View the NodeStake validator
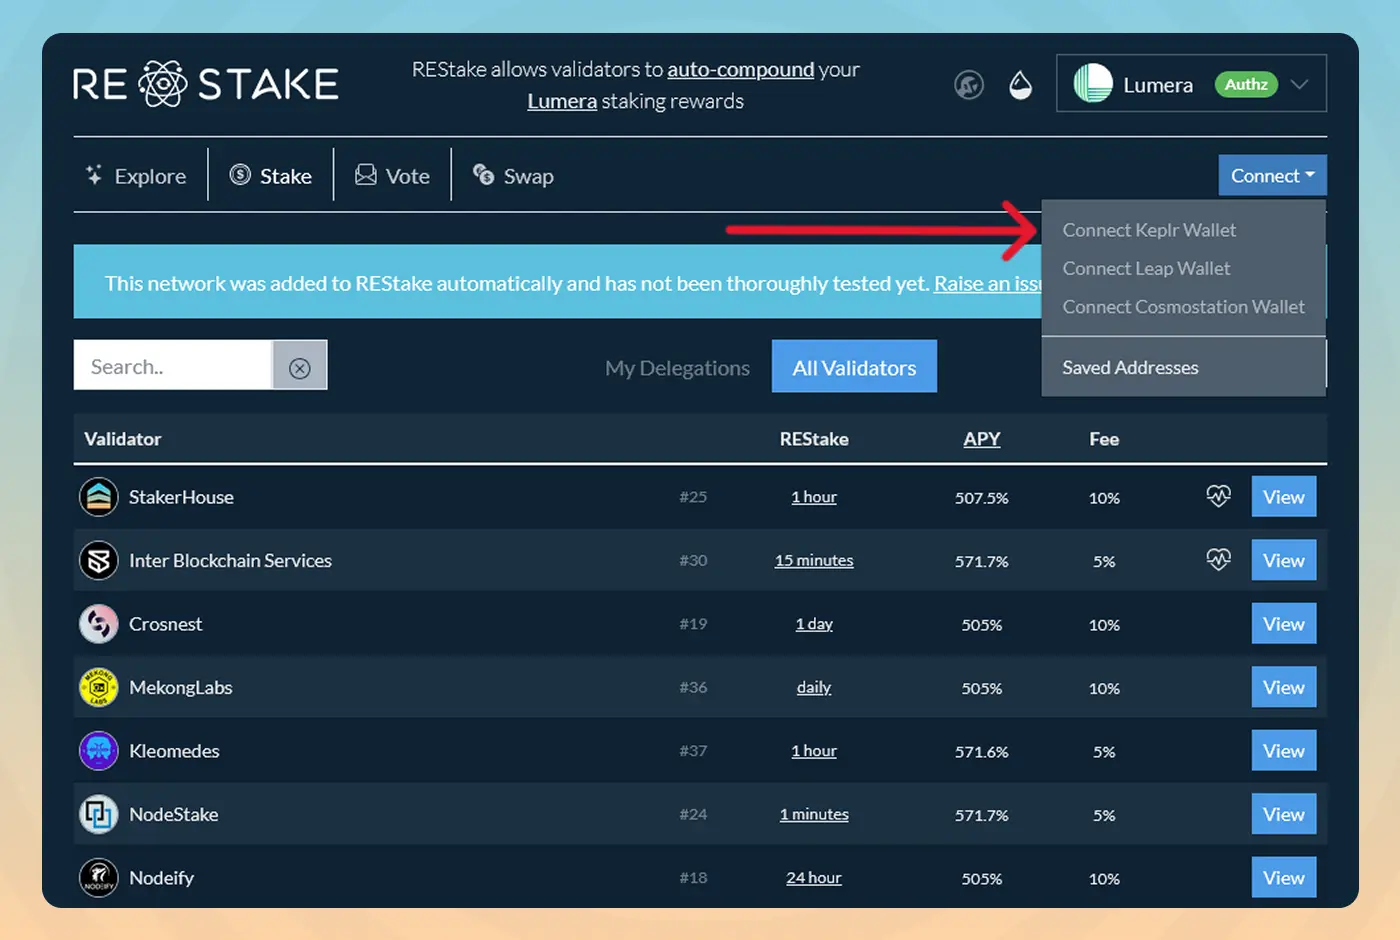The height and width of the screenshot is (940, 1400). pos(1283,814)
